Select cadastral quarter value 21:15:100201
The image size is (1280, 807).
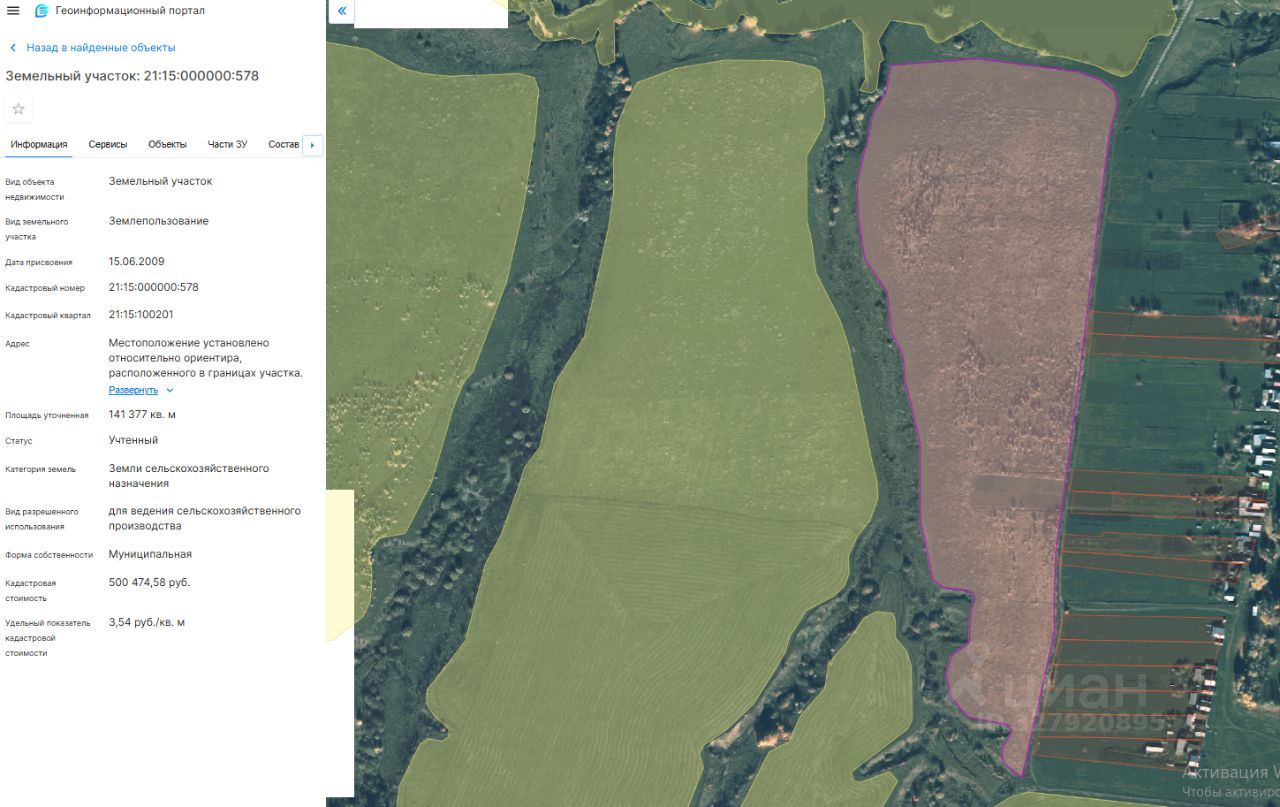point(141,314)
